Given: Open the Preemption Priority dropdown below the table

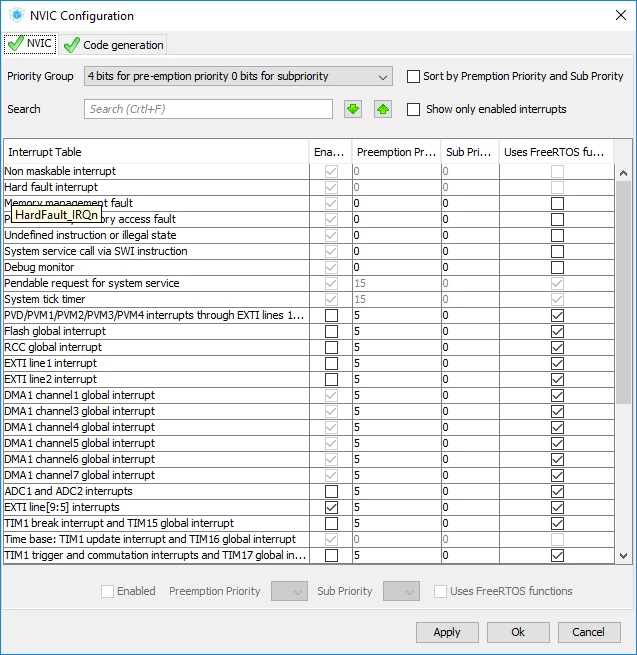Looking at the screenshot, I should 289,591.
